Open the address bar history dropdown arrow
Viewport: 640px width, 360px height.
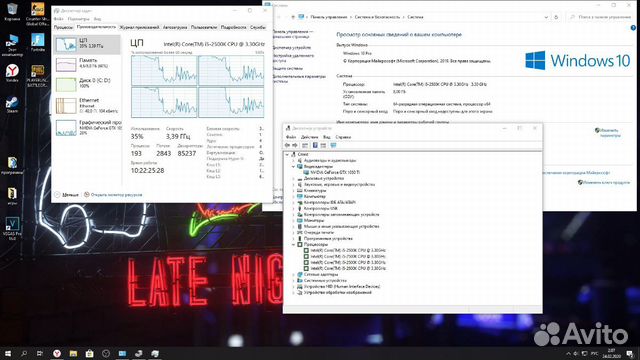pyautogui.click(x=546, y=17)
